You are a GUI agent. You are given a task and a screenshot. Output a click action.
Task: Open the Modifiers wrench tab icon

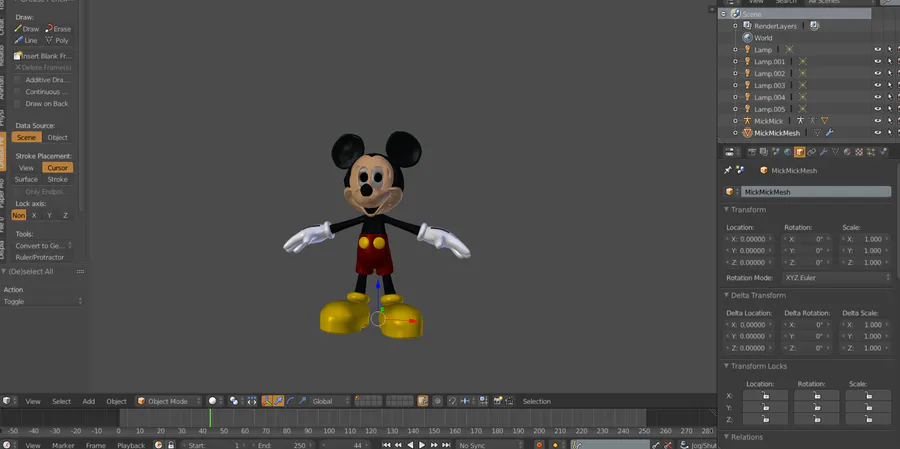tap(824, 152)
